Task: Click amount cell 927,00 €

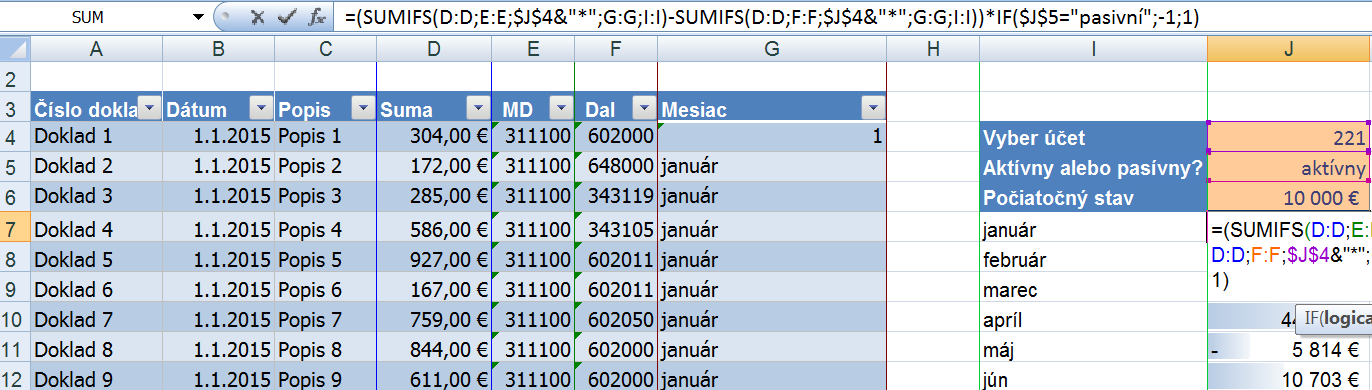Action: tap(434, 259)
